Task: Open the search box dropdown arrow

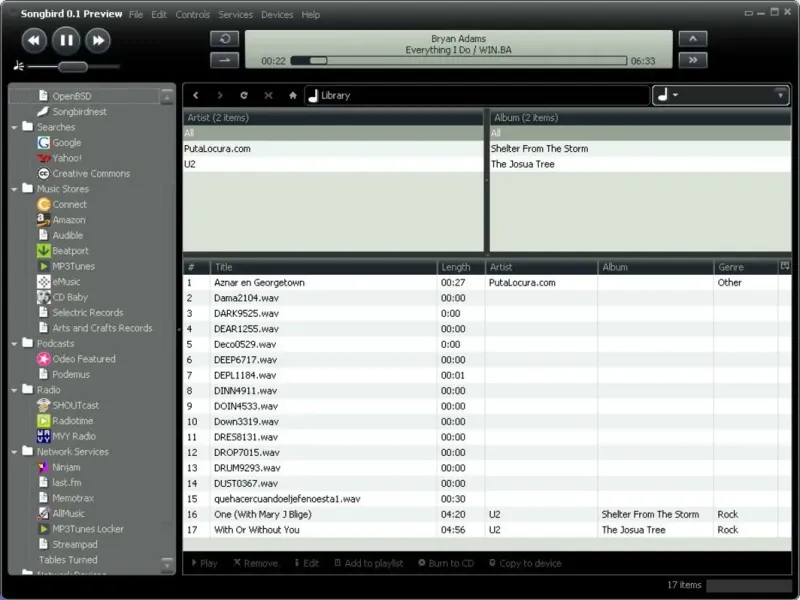Action: coord(780,95)
